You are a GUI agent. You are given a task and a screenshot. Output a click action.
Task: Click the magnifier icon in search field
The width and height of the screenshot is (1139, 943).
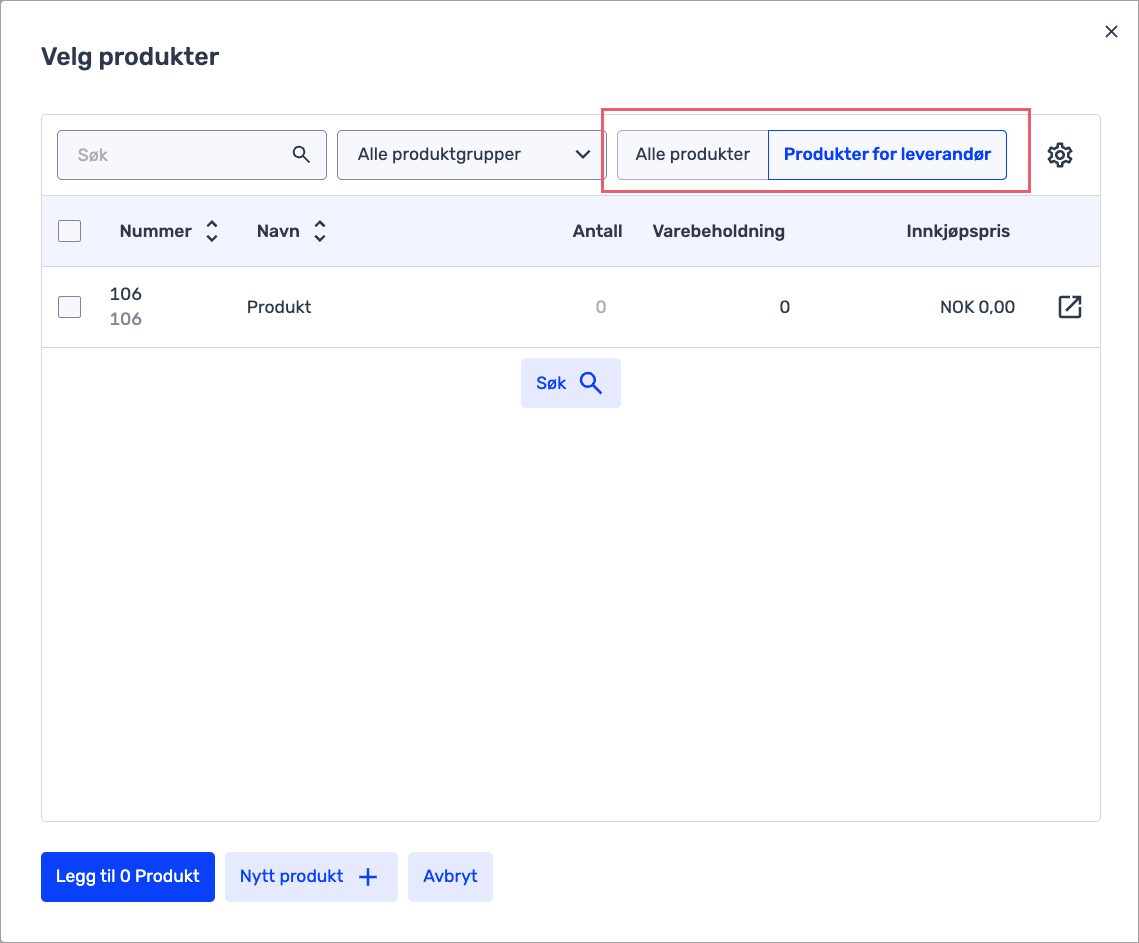pyautogui.click(x=301, y=155)
